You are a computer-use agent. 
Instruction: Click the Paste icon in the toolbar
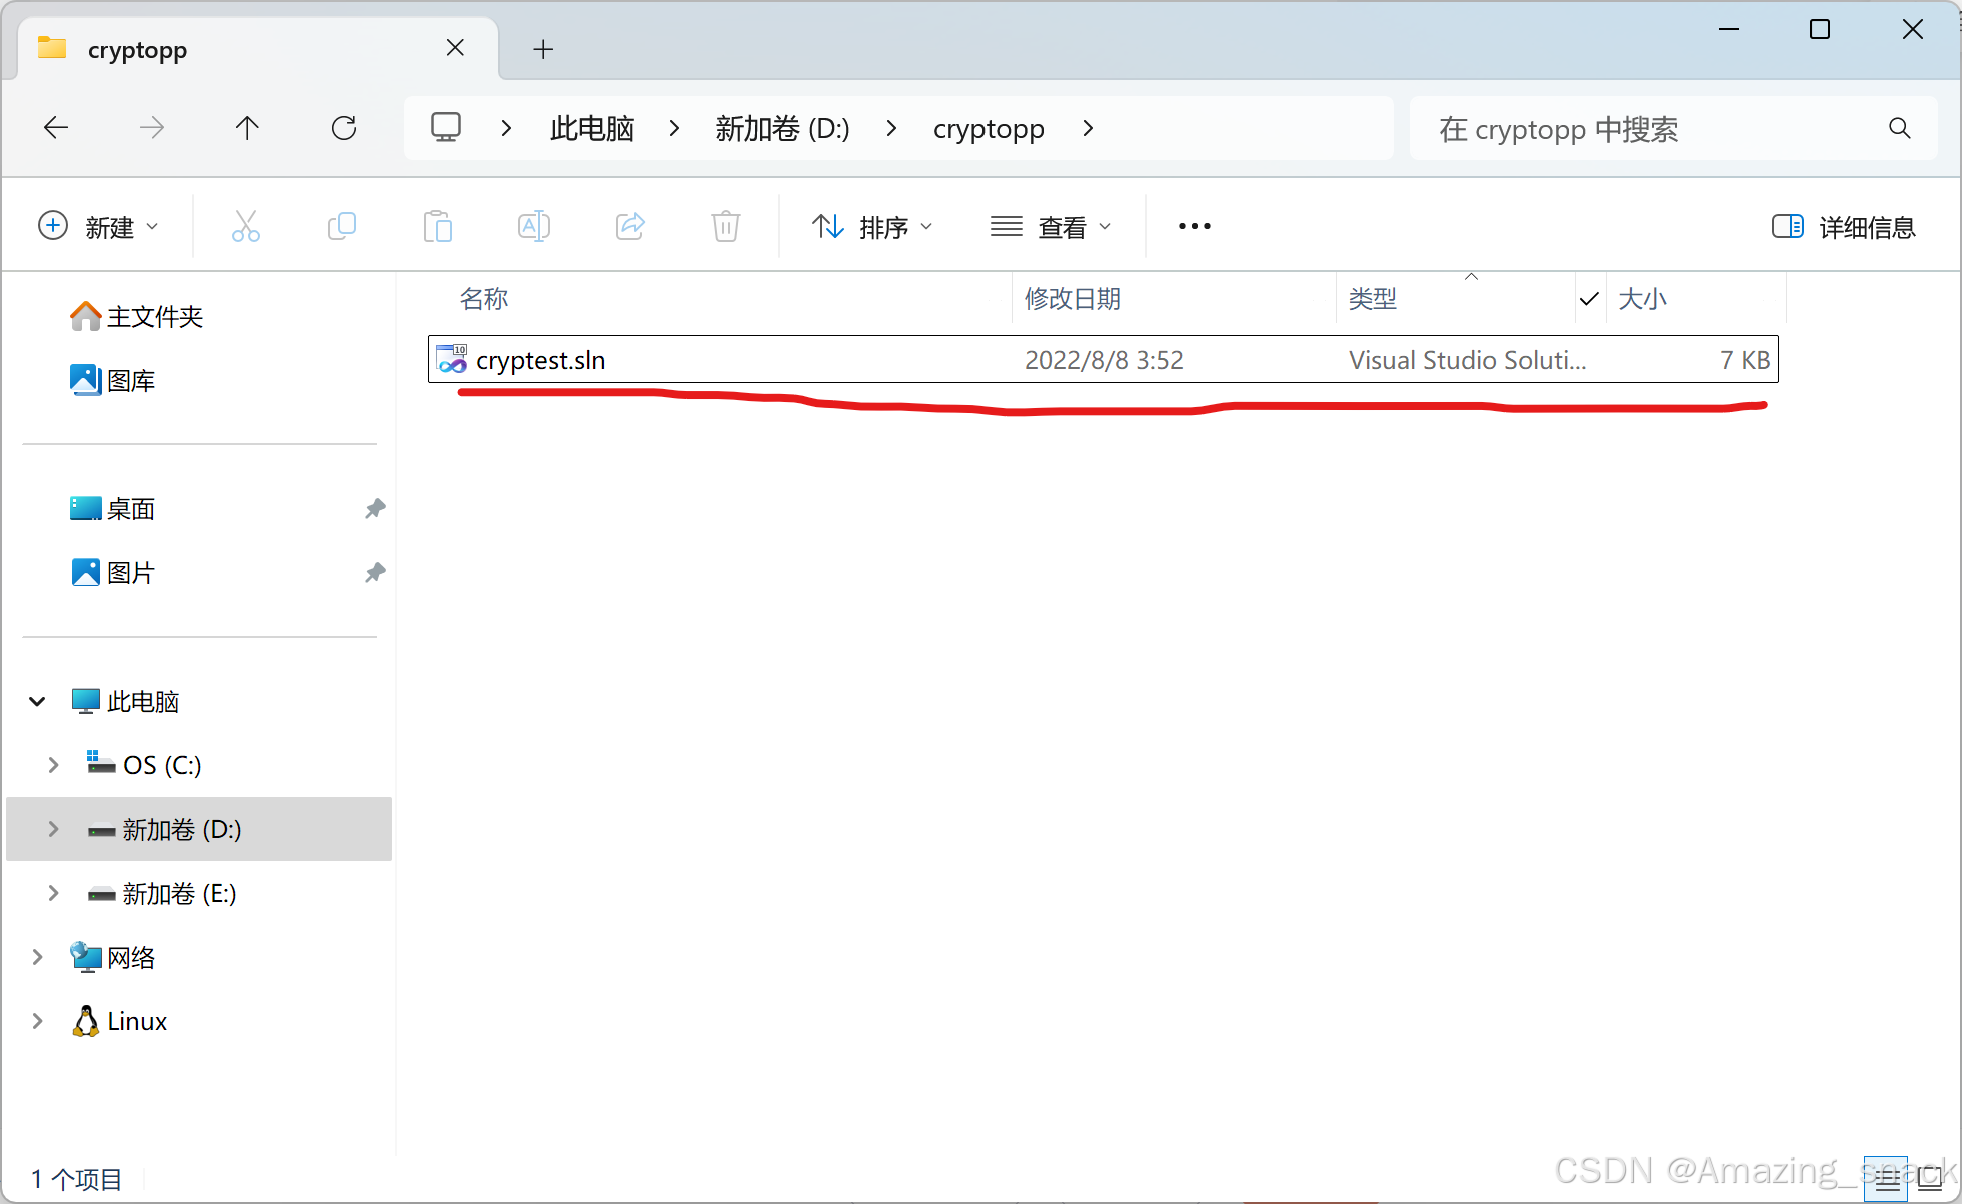[x=438, y=226]
